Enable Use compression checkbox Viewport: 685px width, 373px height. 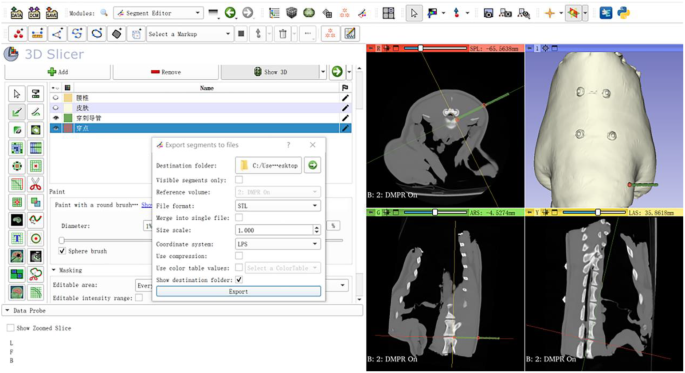coord(239,256)
